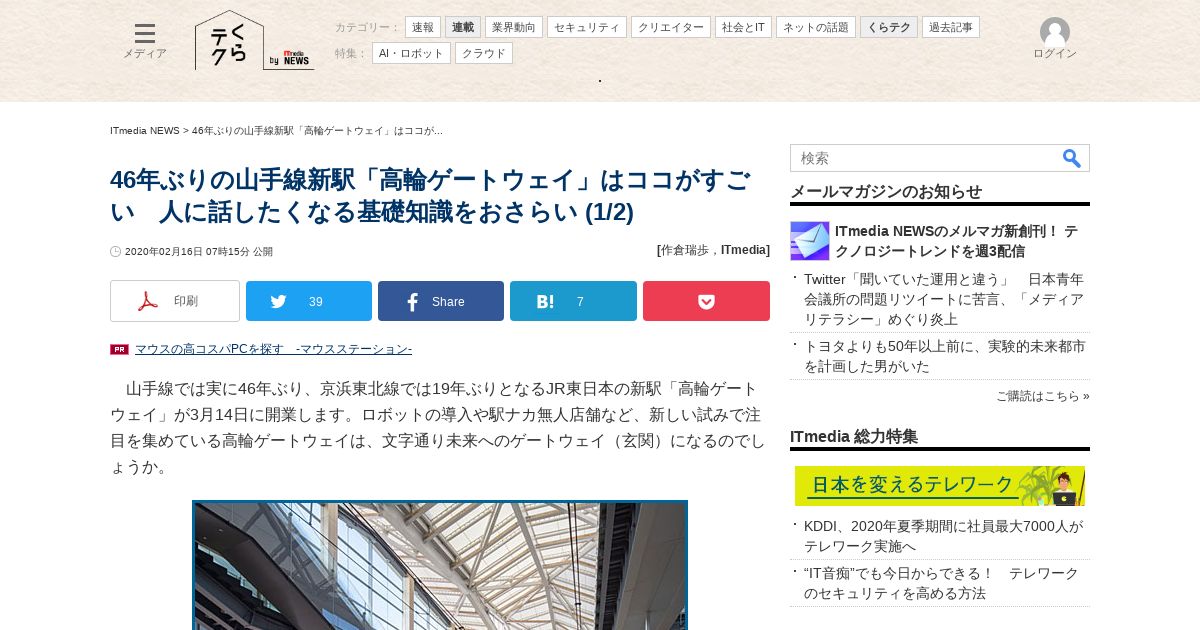Image resolution: width=1200 pixels, height=630 pixels.
Task: Click the station roof article photo
Action: pyautogui.click(x=440, y=565)
